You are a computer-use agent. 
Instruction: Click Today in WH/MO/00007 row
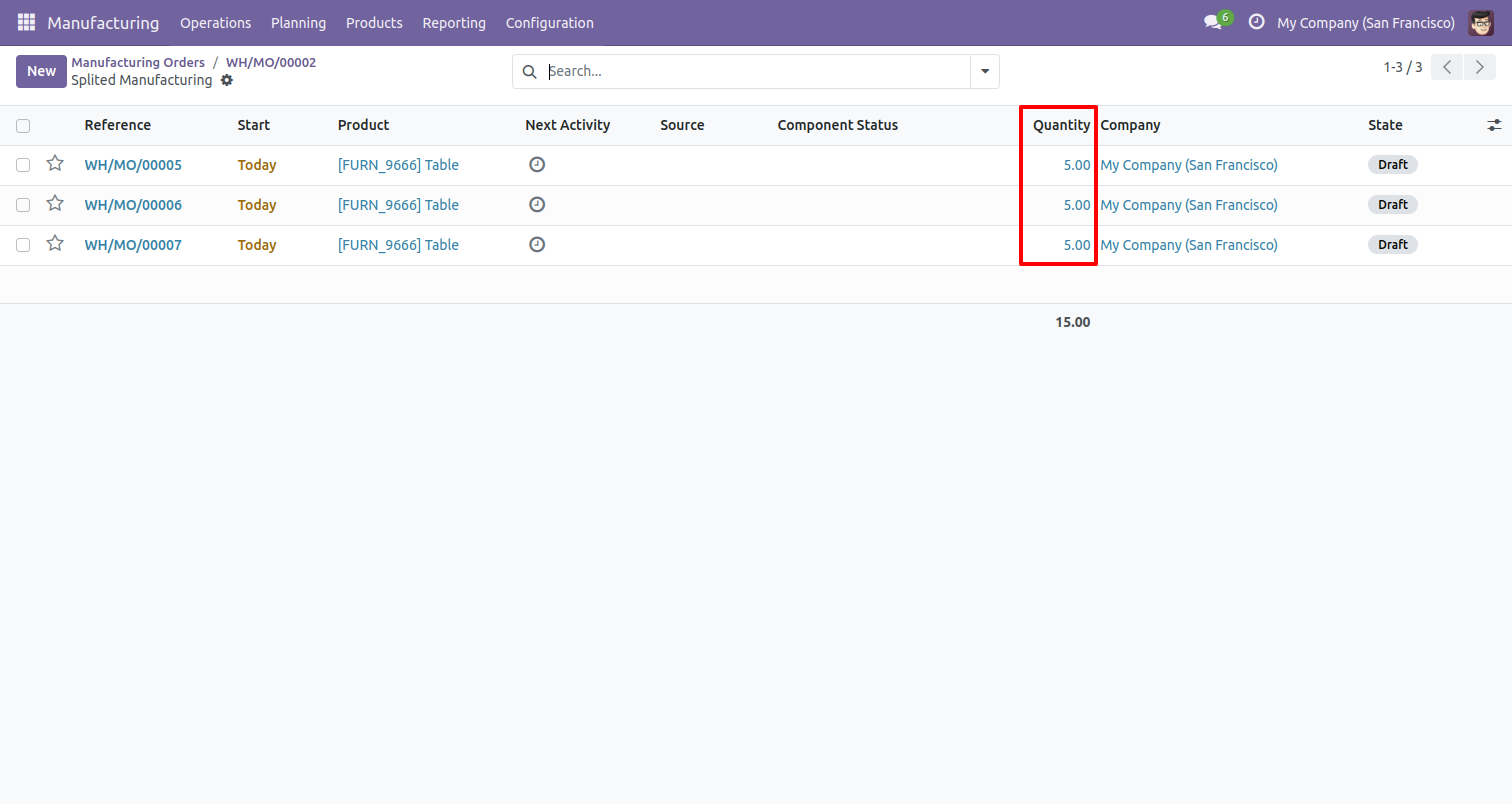point(257,245)
